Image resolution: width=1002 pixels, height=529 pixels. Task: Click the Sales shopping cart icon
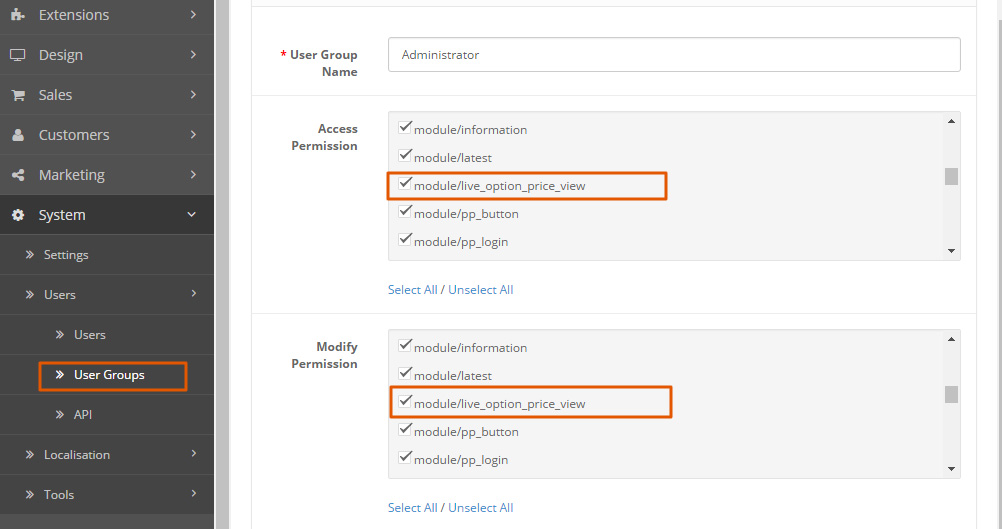click(x=18, y=95)
